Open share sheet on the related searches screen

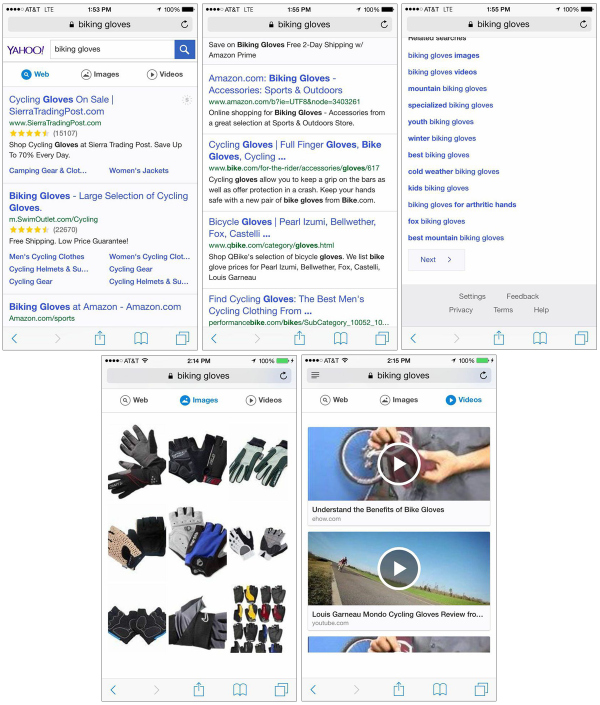[x=499, y=338]
